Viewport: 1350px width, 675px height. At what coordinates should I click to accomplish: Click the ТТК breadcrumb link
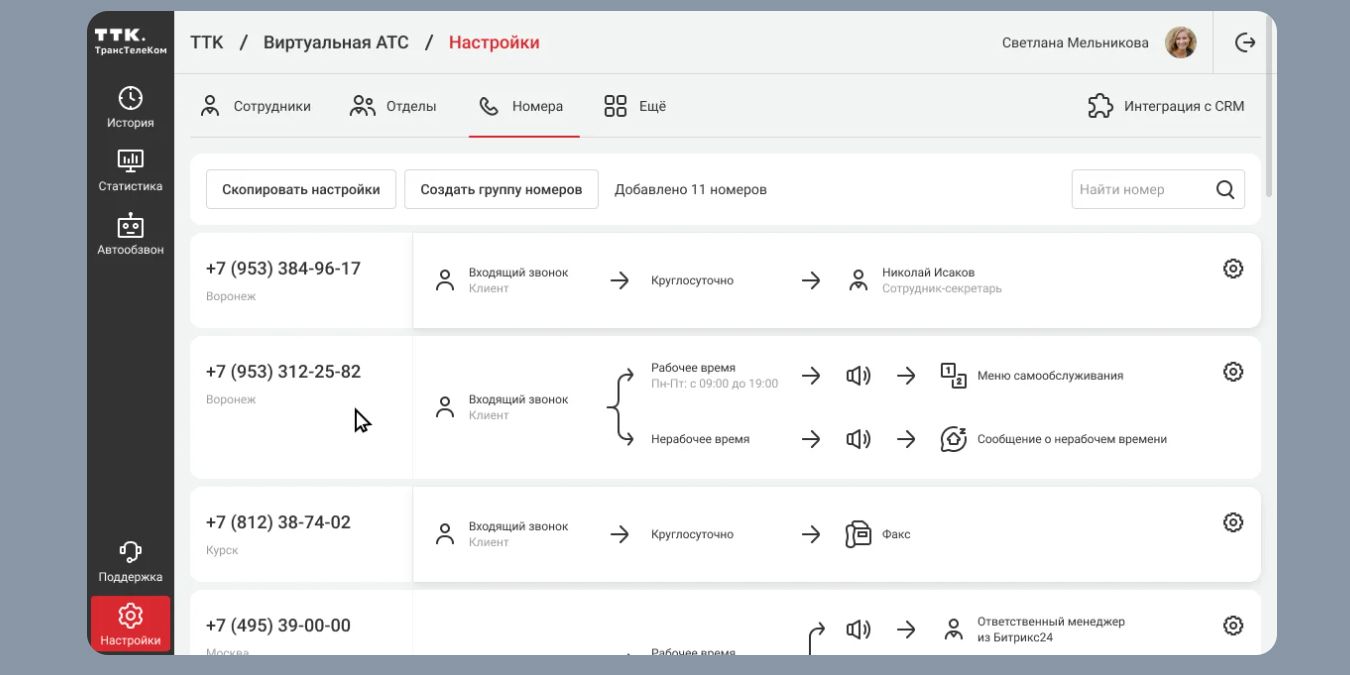tap(207, 42)
